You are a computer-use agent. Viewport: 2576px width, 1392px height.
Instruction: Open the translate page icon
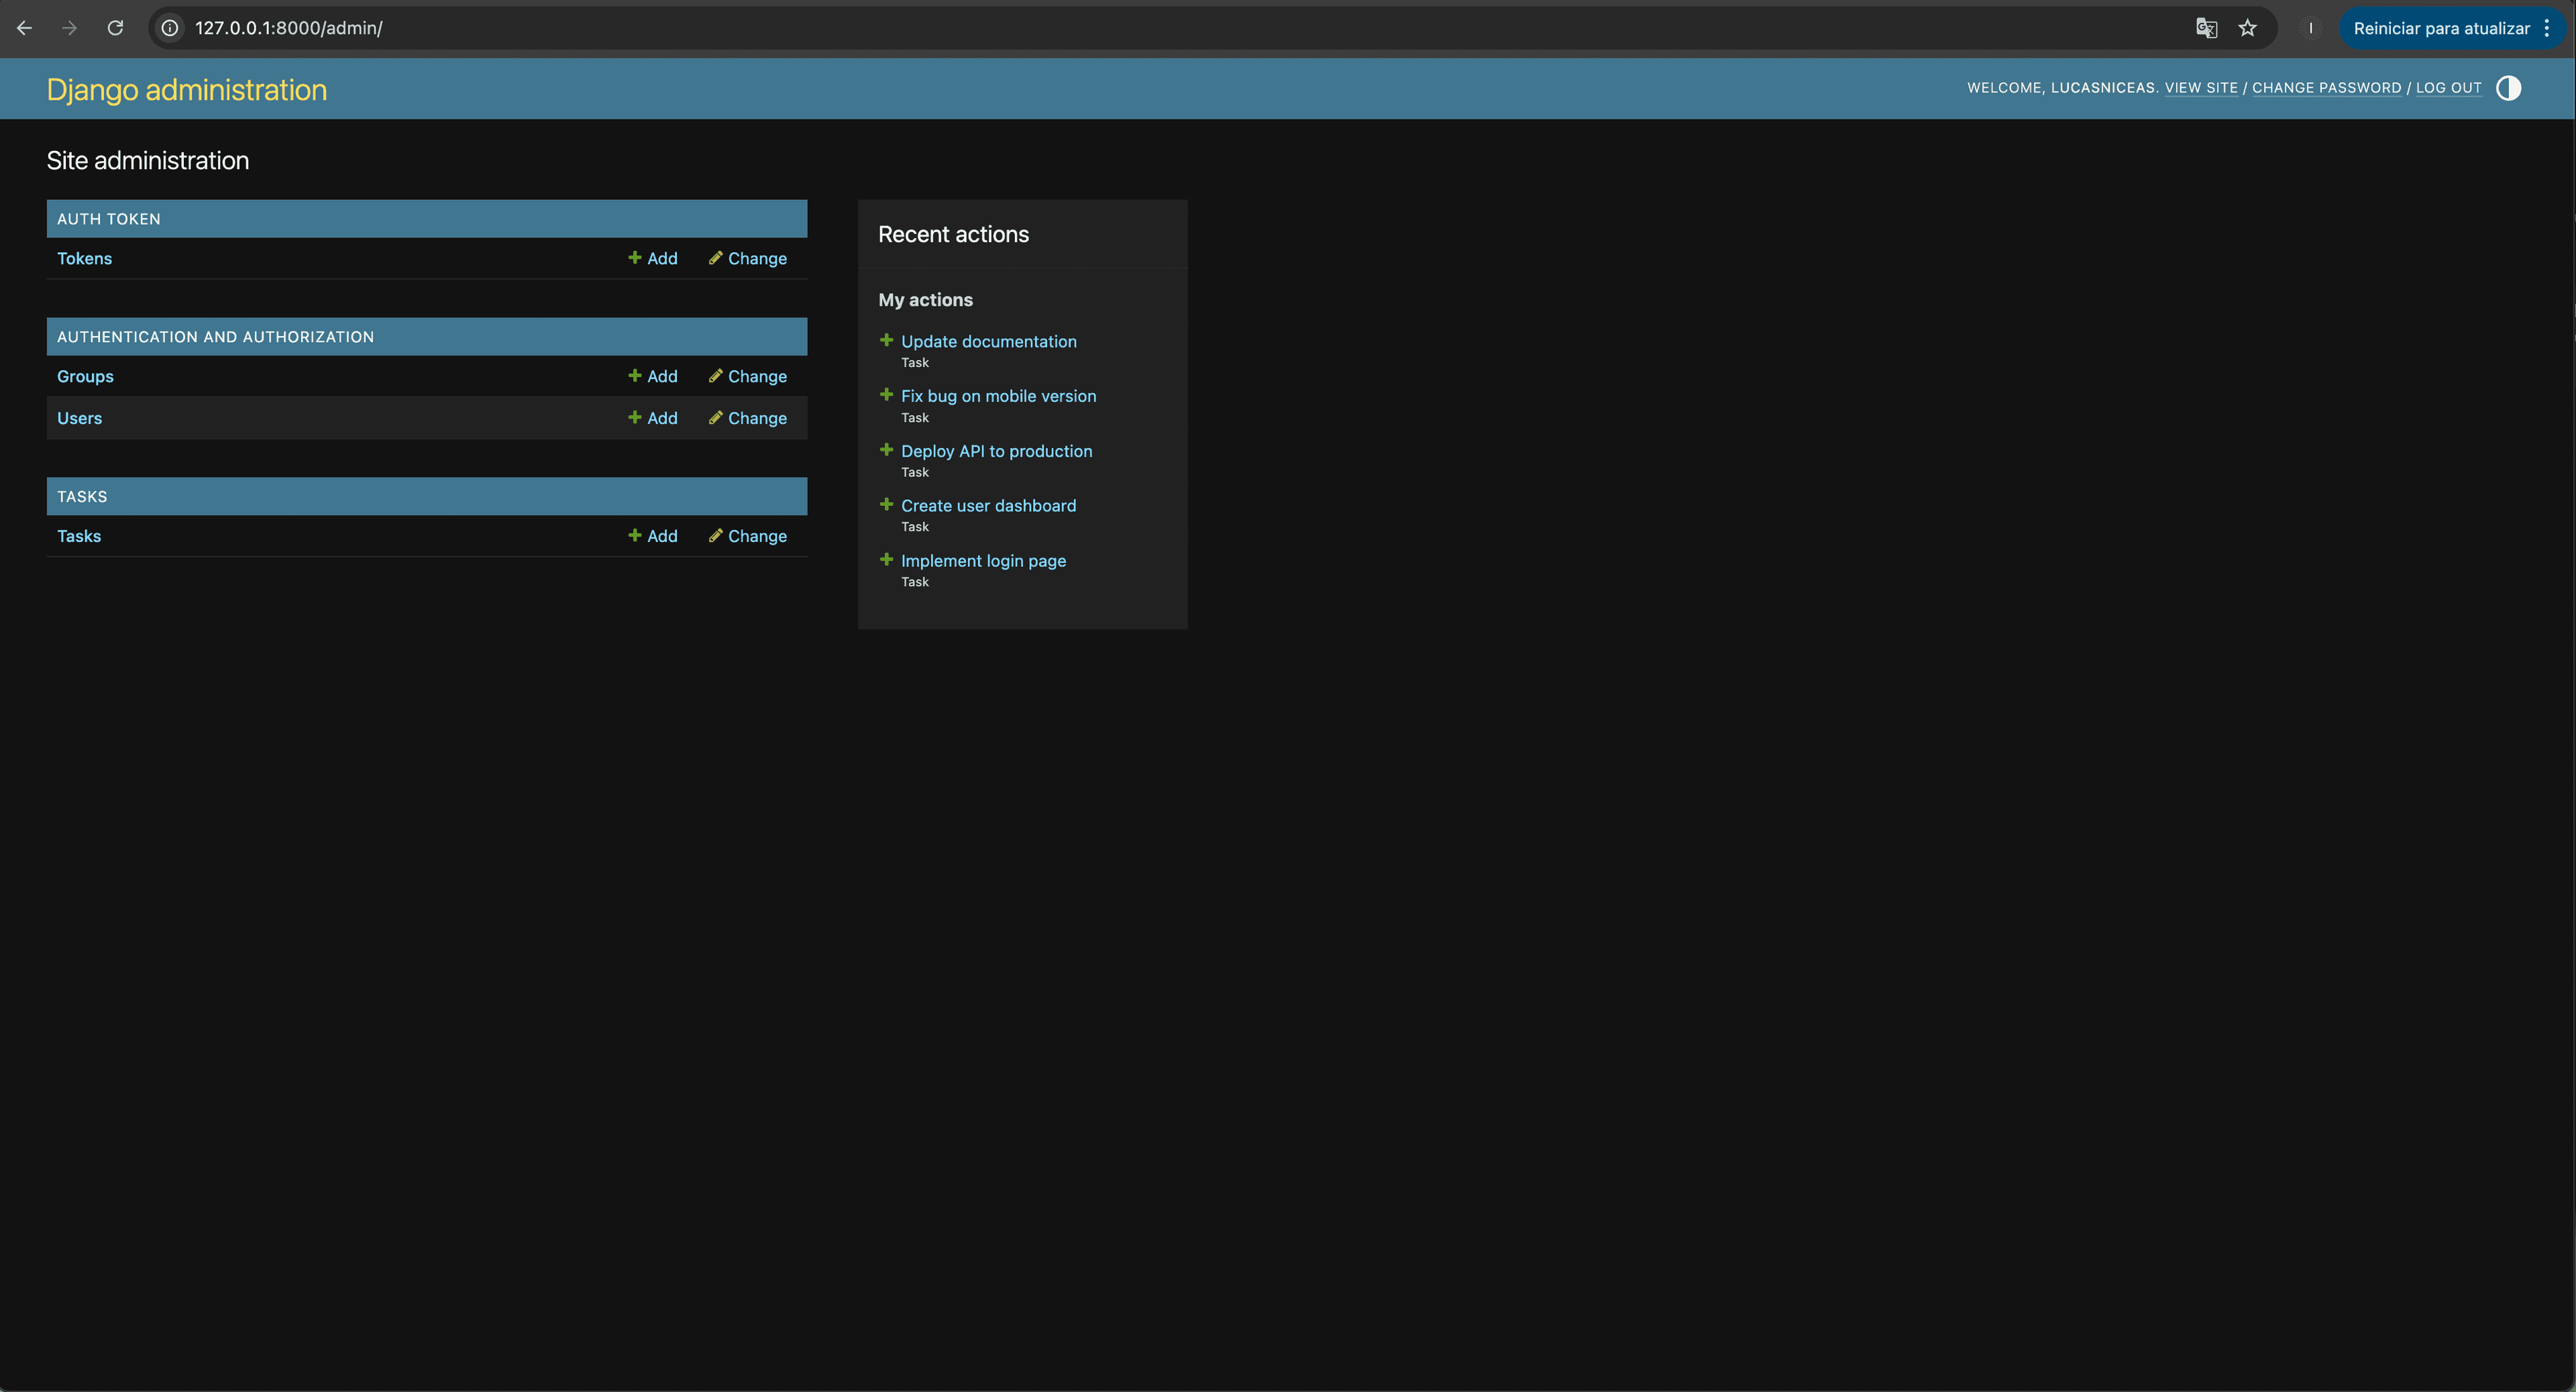(x=2206, y=28)
